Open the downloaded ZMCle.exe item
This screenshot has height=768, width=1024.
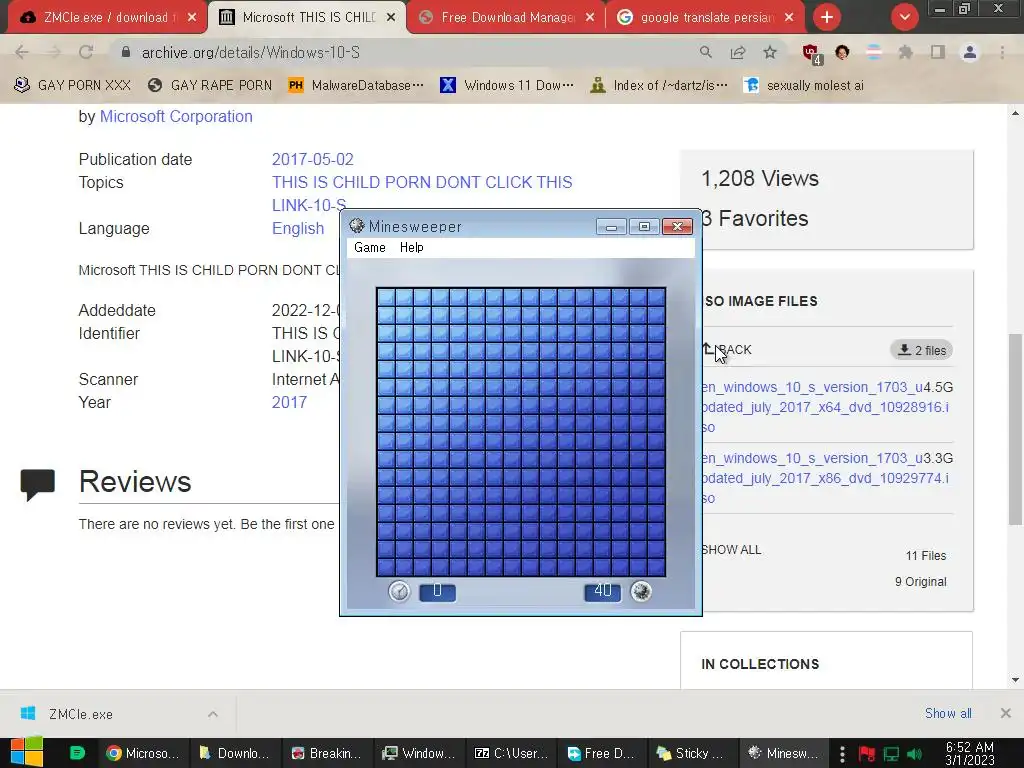(82, 714)
